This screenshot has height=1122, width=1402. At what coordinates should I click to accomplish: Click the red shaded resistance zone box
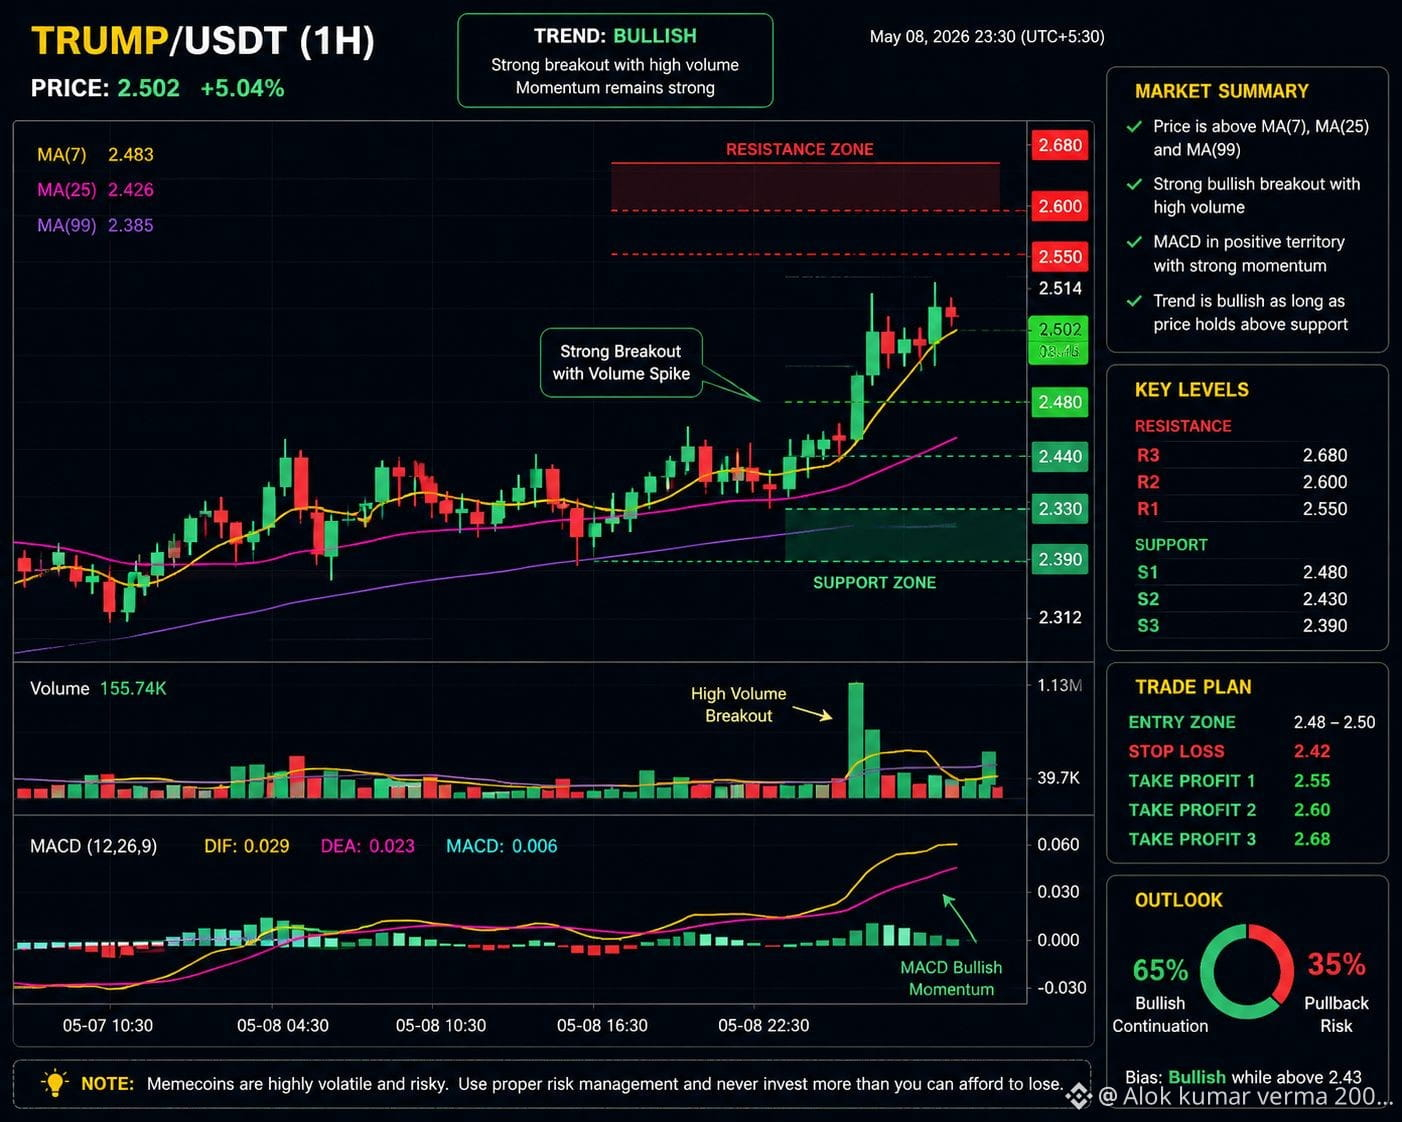pyautogui.click(x=805, y=187)
